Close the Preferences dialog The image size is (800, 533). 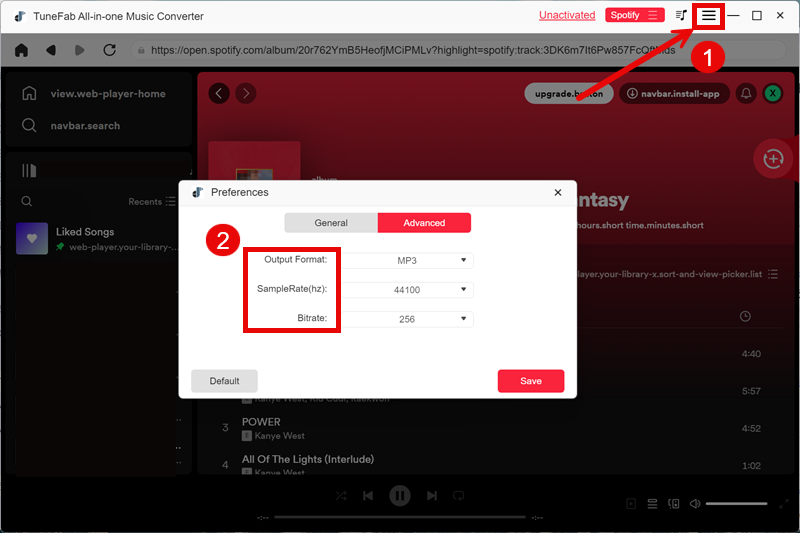(x=558, y=192)
